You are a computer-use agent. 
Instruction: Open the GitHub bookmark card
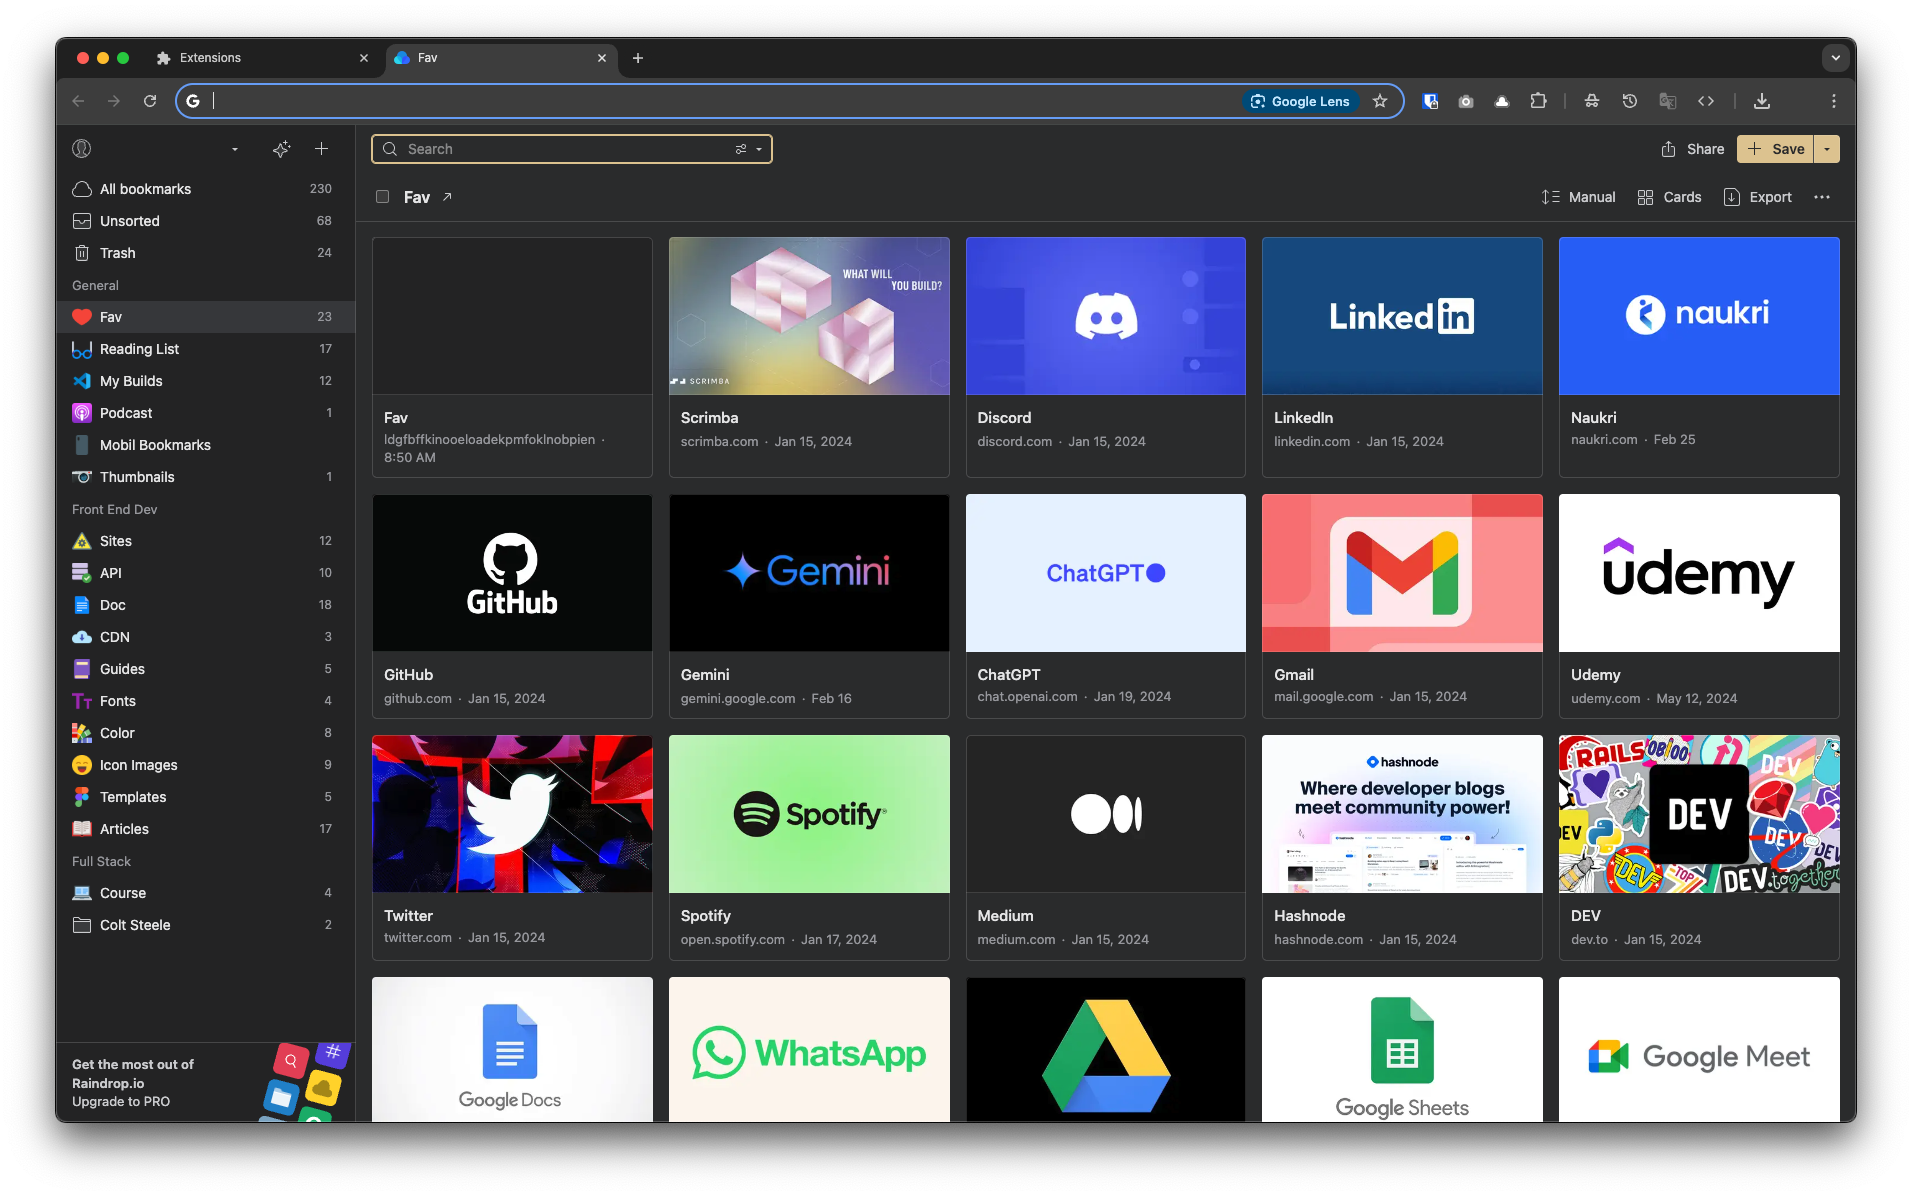point(512,606)
